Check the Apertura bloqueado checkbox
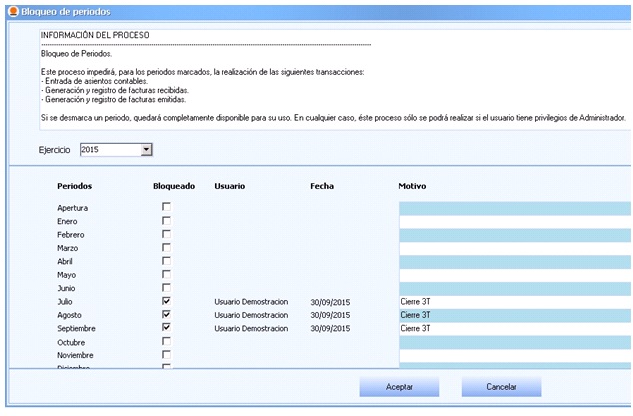Screen dimensions: 633x416 coord(166,207)
